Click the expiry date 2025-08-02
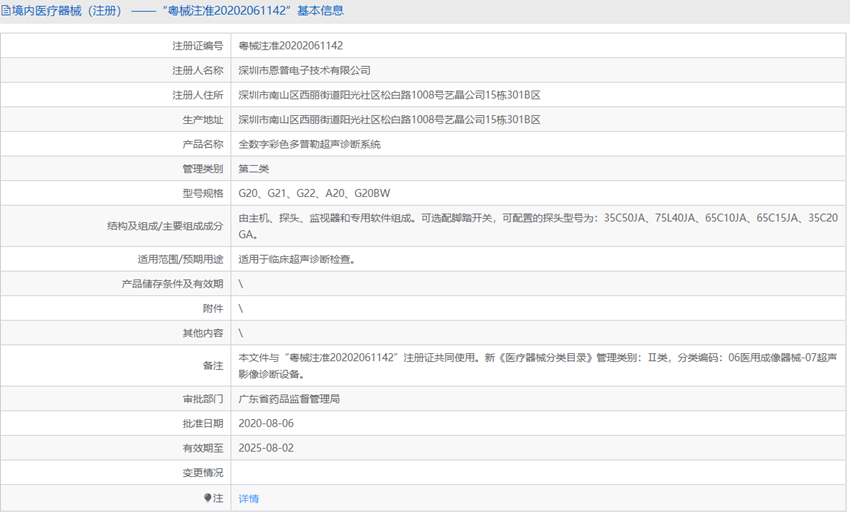This screenshot has width=850, height=513. tap(265, 448)
